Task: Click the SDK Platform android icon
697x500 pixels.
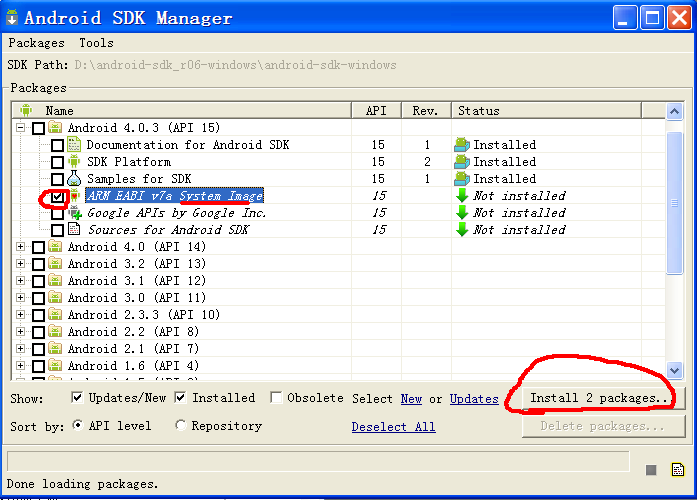Action: [x=74, y=162]
